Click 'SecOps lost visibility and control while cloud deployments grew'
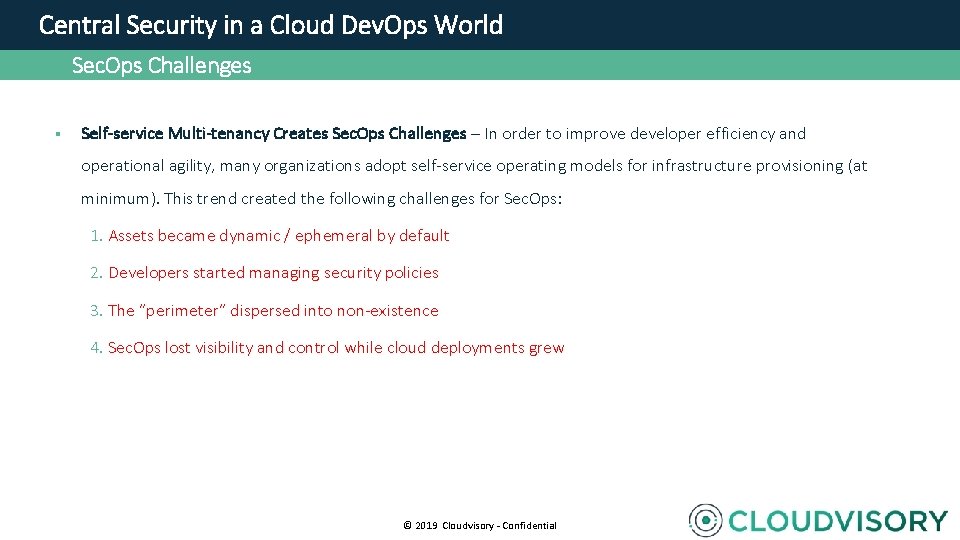The height and width of the screenshot is (540, 960). coord(336,348)
